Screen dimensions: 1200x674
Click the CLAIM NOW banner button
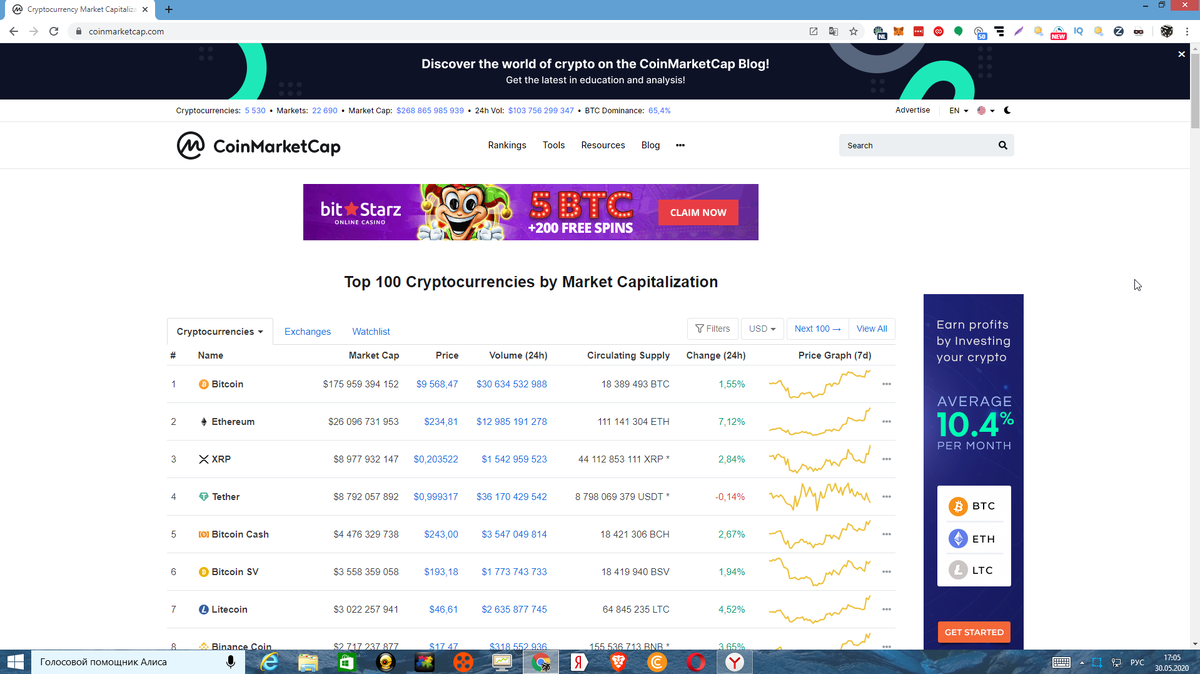click(698, 212)
